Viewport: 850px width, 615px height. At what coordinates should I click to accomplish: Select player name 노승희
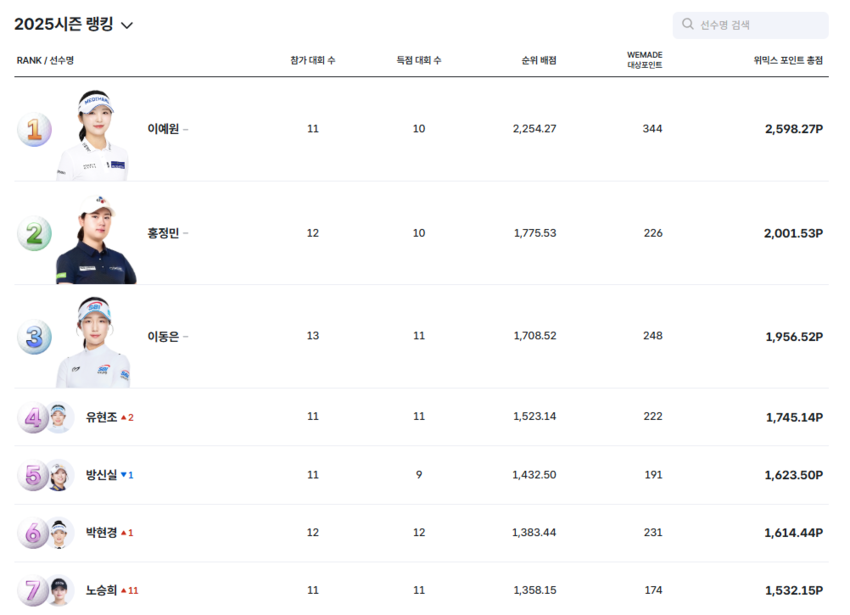point(101,591)
